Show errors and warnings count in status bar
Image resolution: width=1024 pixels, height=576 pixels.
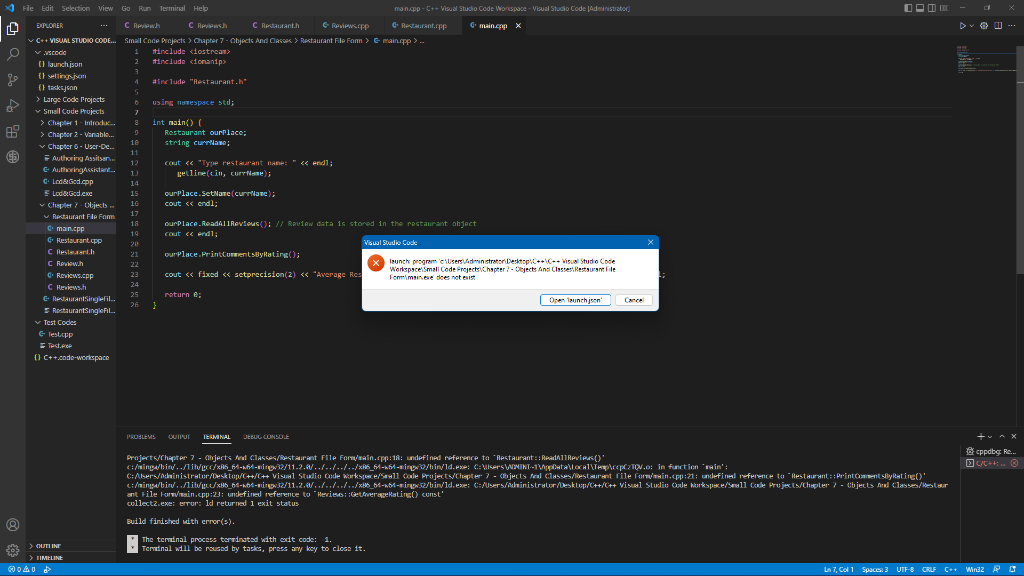[x=22, y=569]
